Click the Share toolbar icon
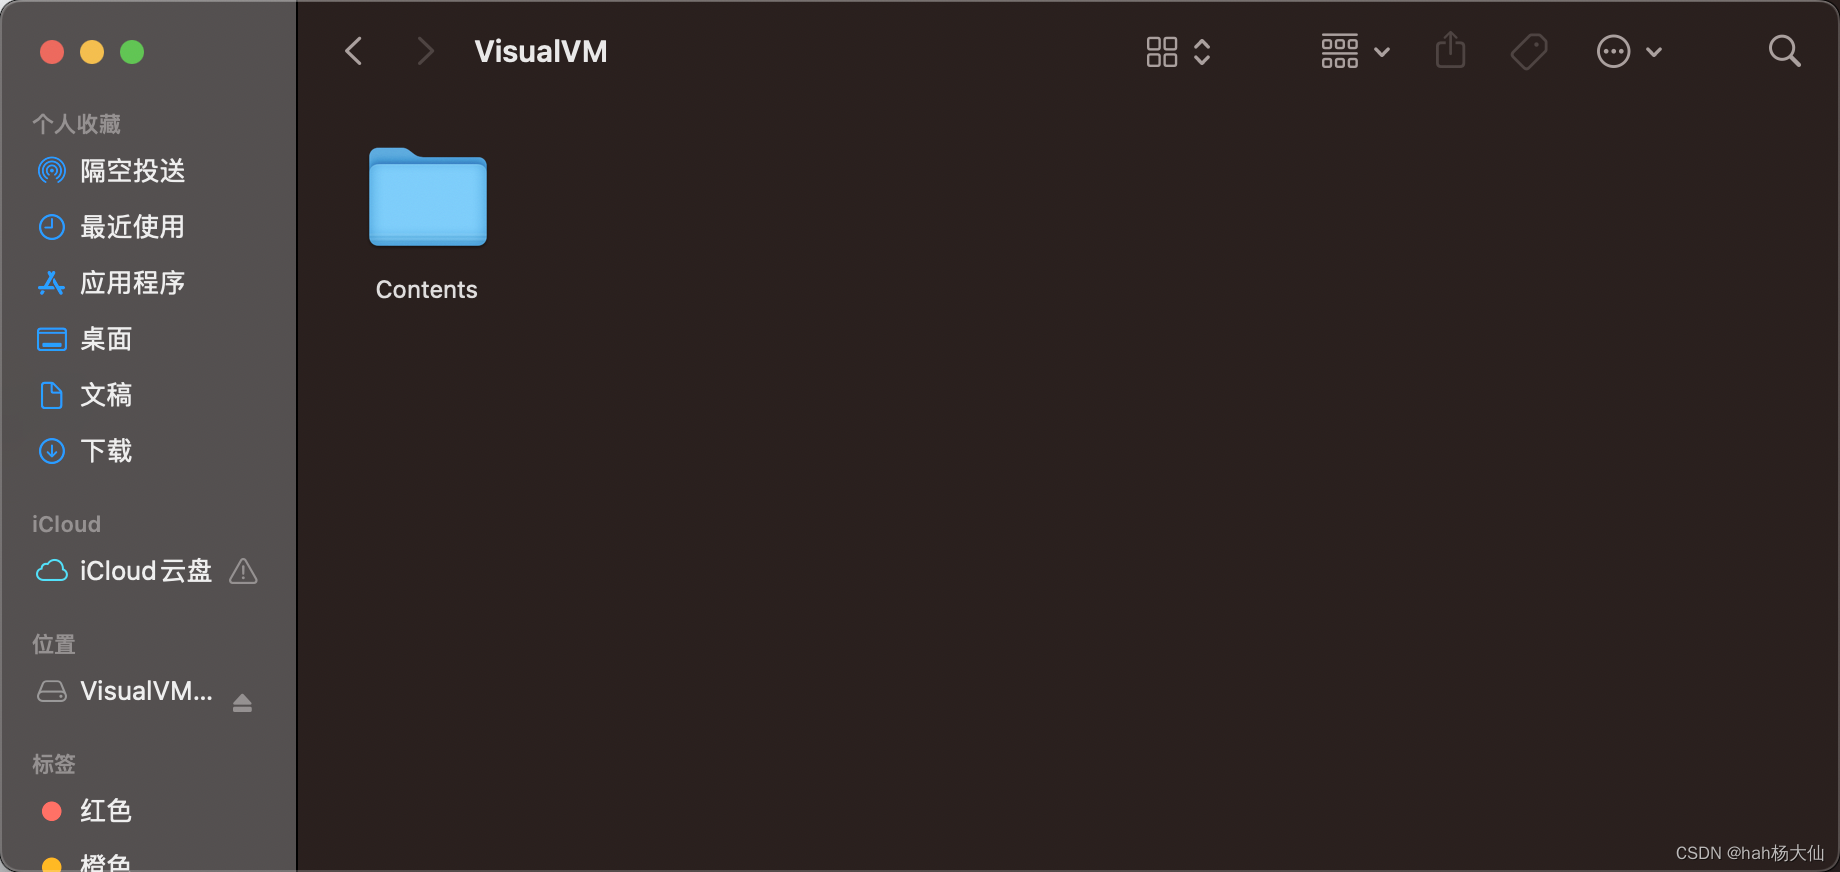This screenshot has height=872, width=1840. [1450, 50]
